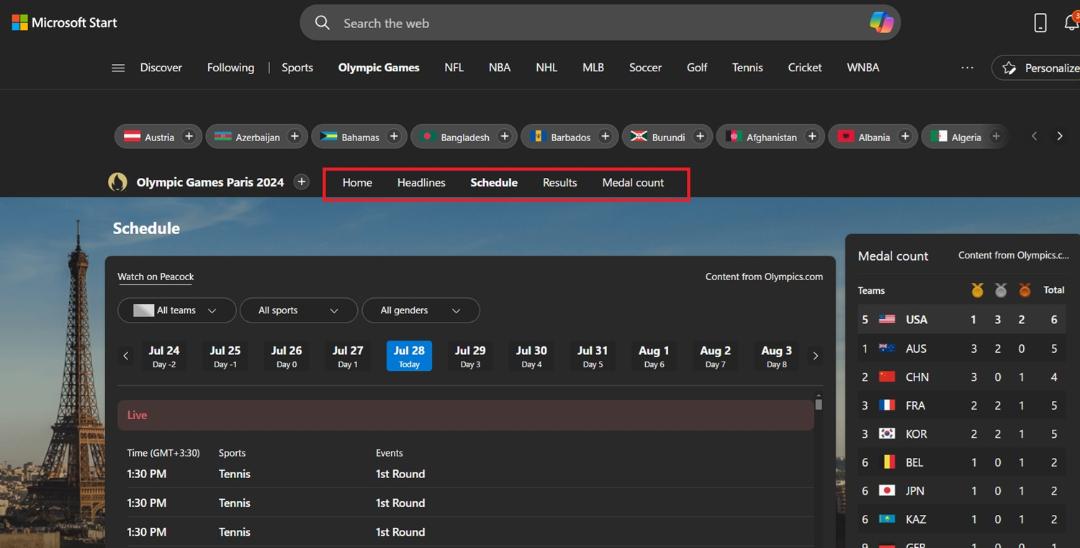The image size is (1080, 548).
Task: Click the Olympic Games Paris 2024 flame logo
Action: [x=118, y=182]
